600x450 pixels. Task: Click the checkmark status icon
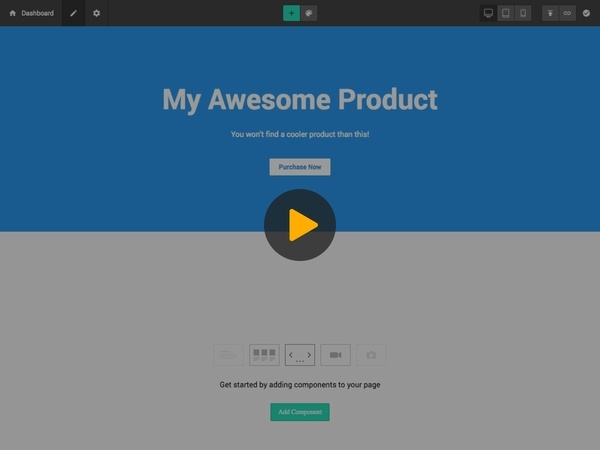tap(586, 13)
